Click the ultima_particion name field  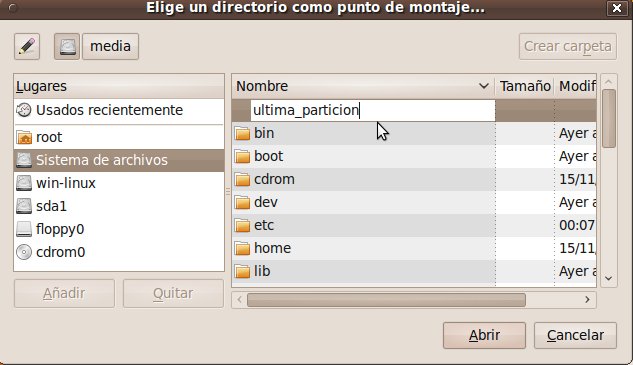373,110
